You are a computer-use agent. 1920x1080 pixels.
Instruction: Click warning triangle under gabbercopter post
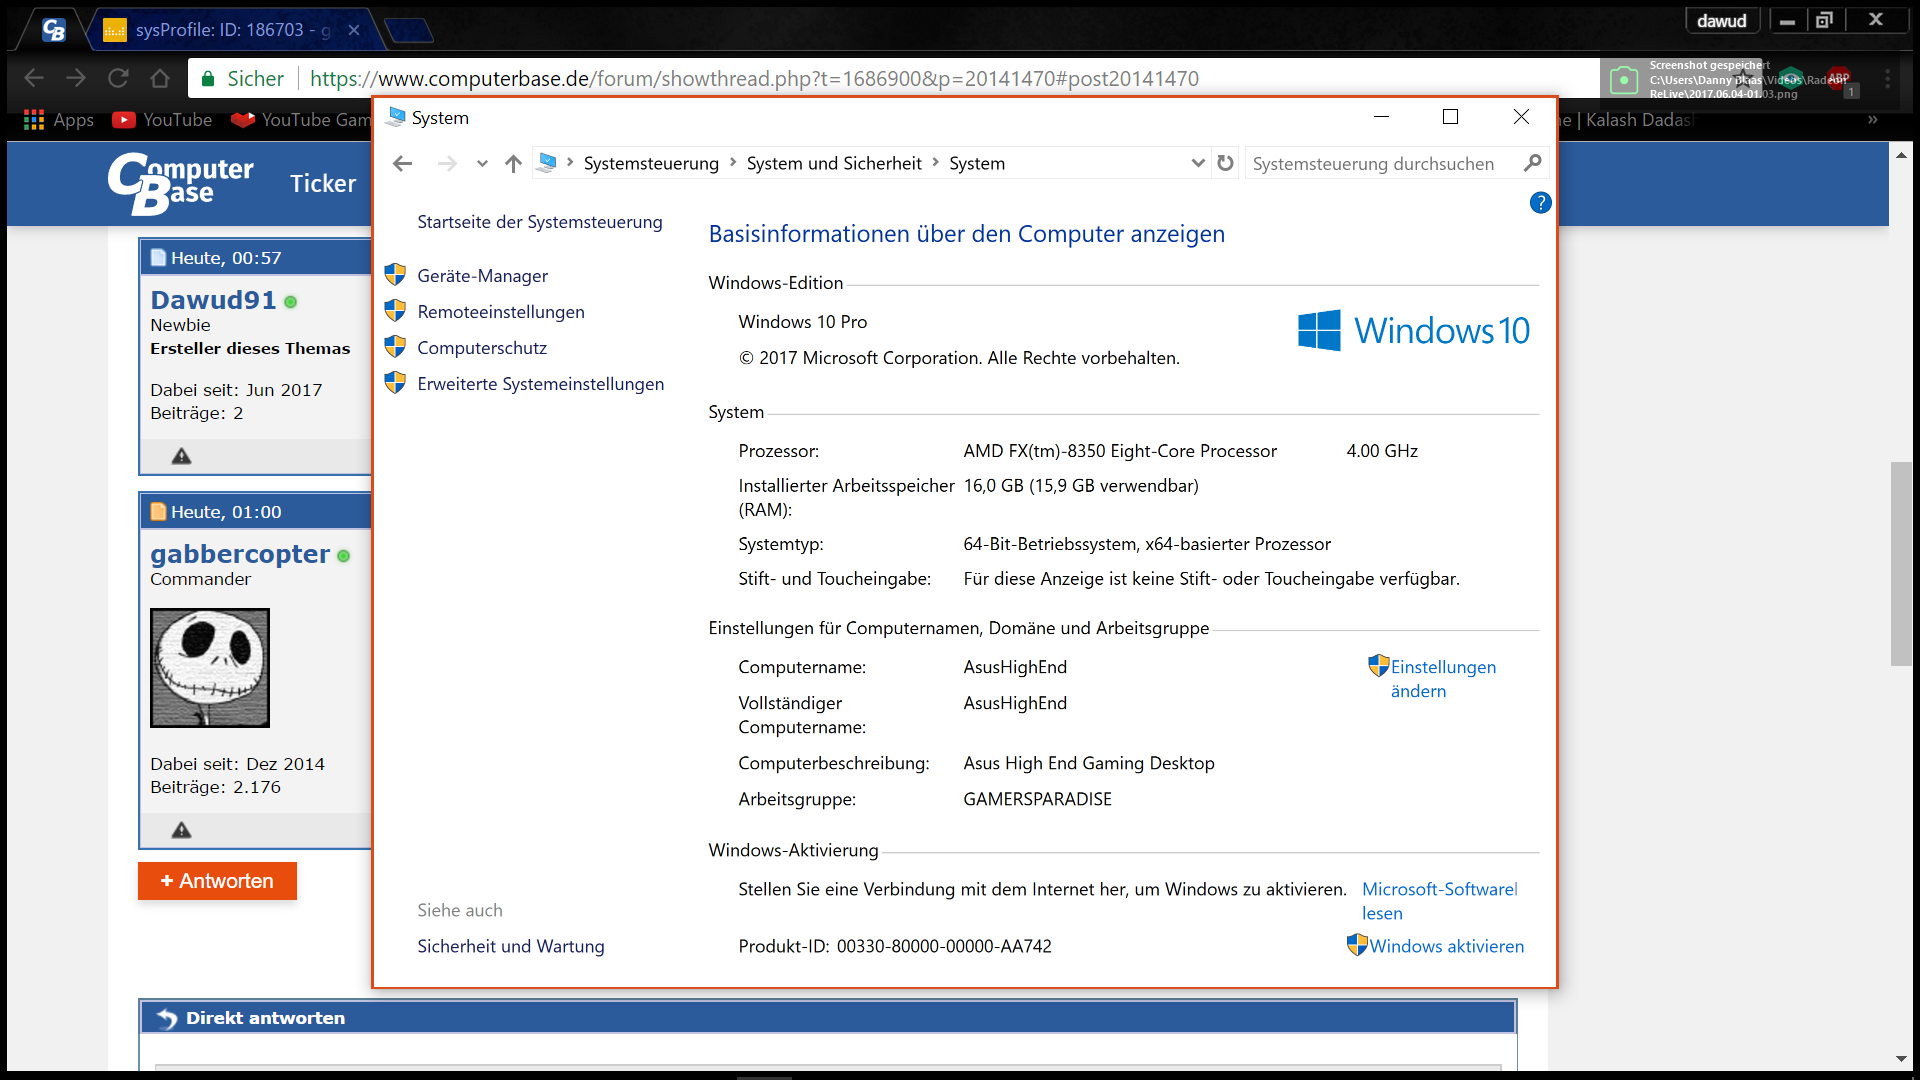tap(181, 830)
